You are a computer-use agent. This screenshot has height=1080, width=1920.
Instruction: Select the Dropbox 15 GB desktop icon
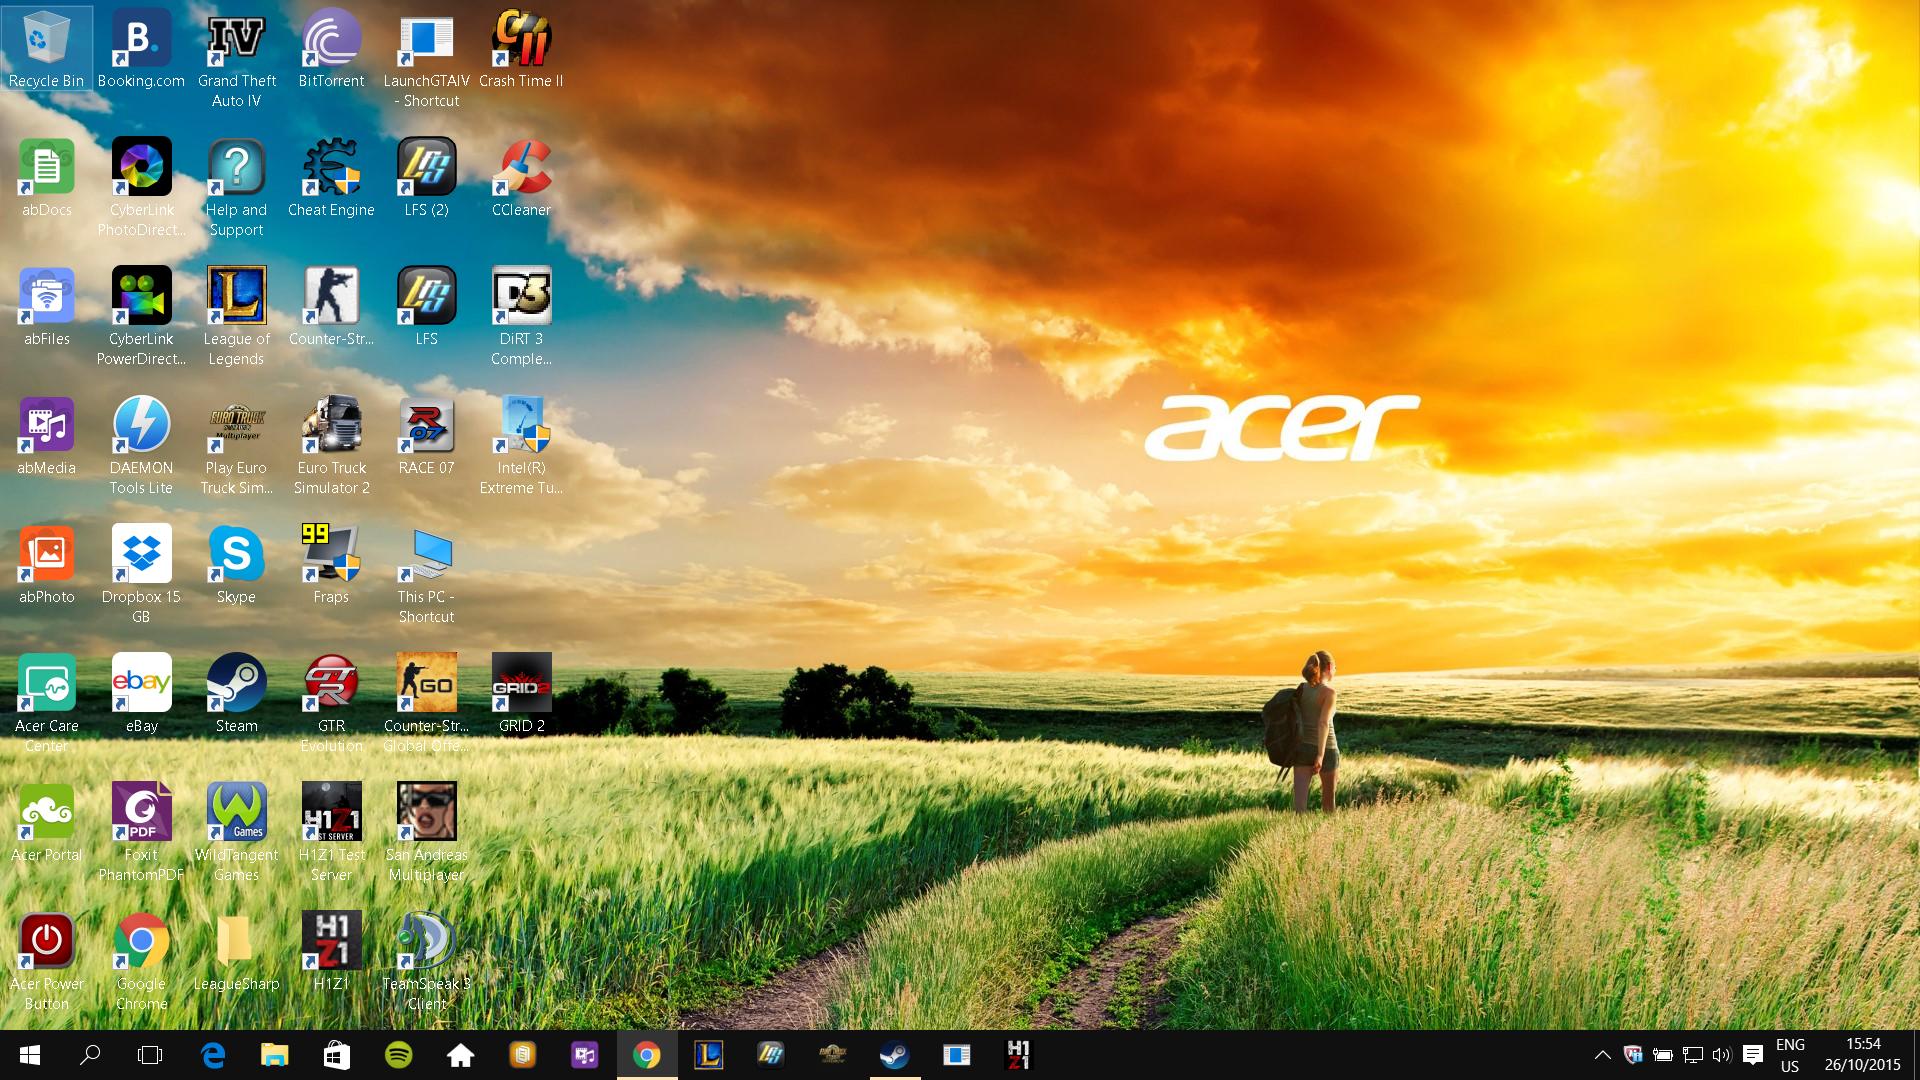coord(141,575)
